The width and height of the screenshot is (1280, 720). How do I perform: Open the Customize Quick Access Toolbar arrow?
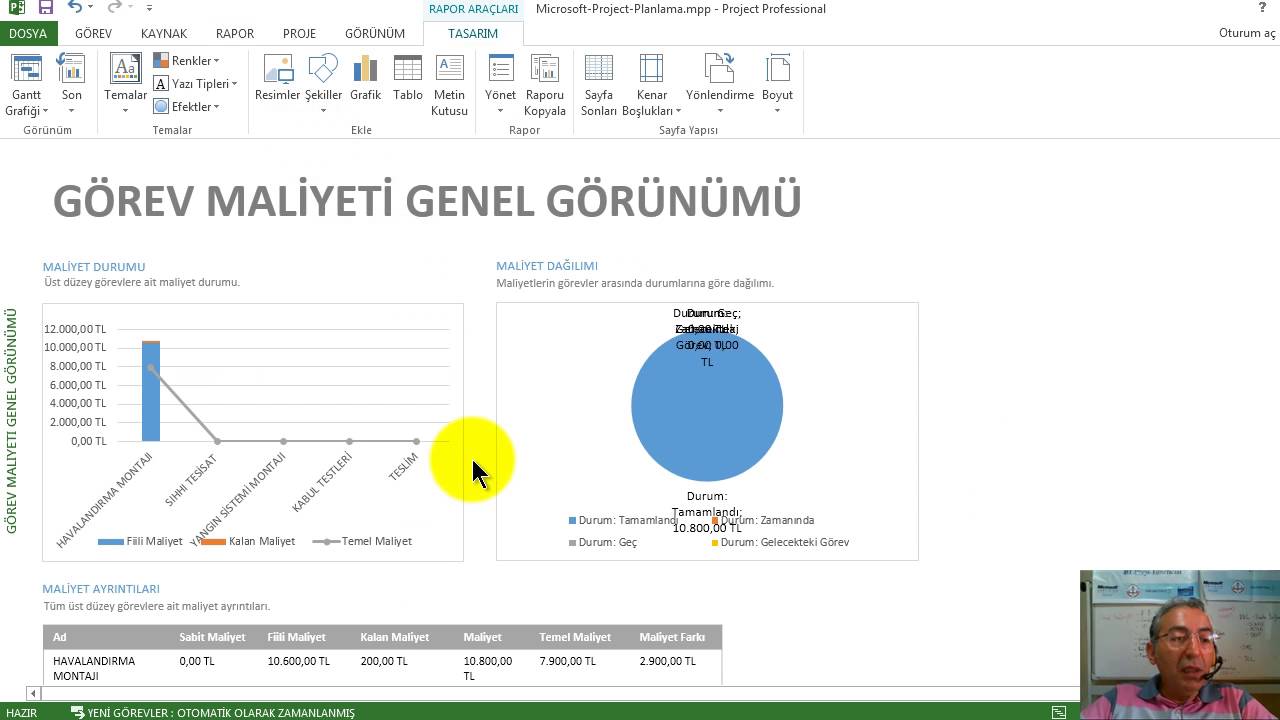tap(149, 9)
